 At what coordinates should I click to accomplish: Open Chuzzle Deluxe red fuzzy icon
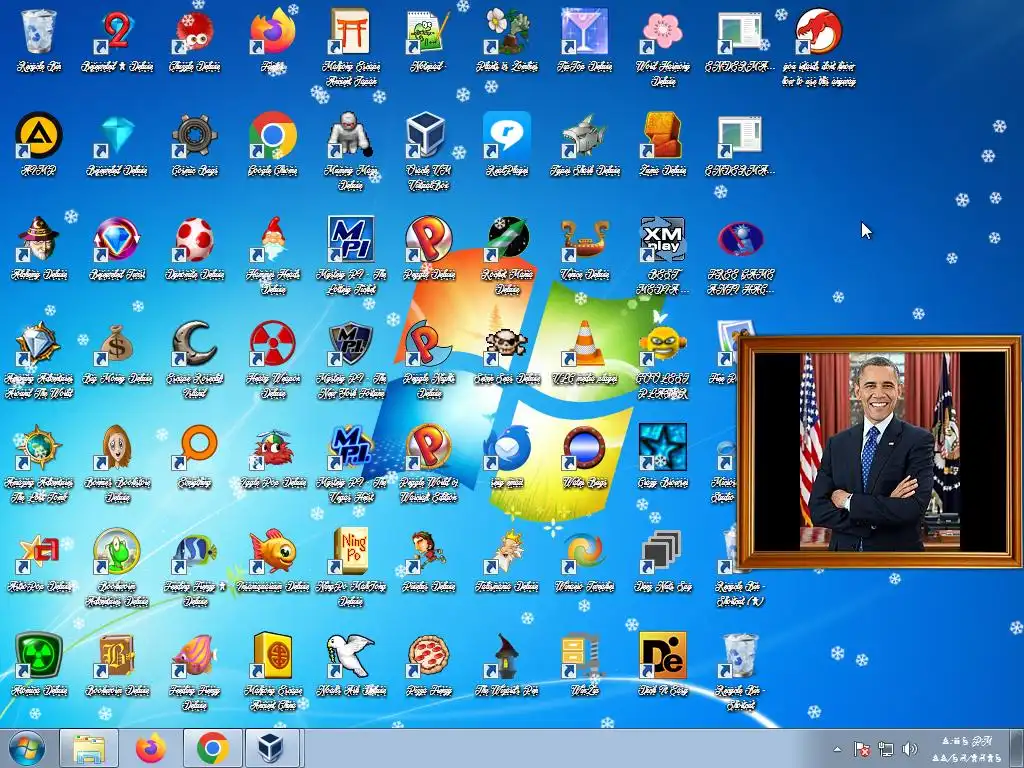pyautogui.click(x=194, y=31)
